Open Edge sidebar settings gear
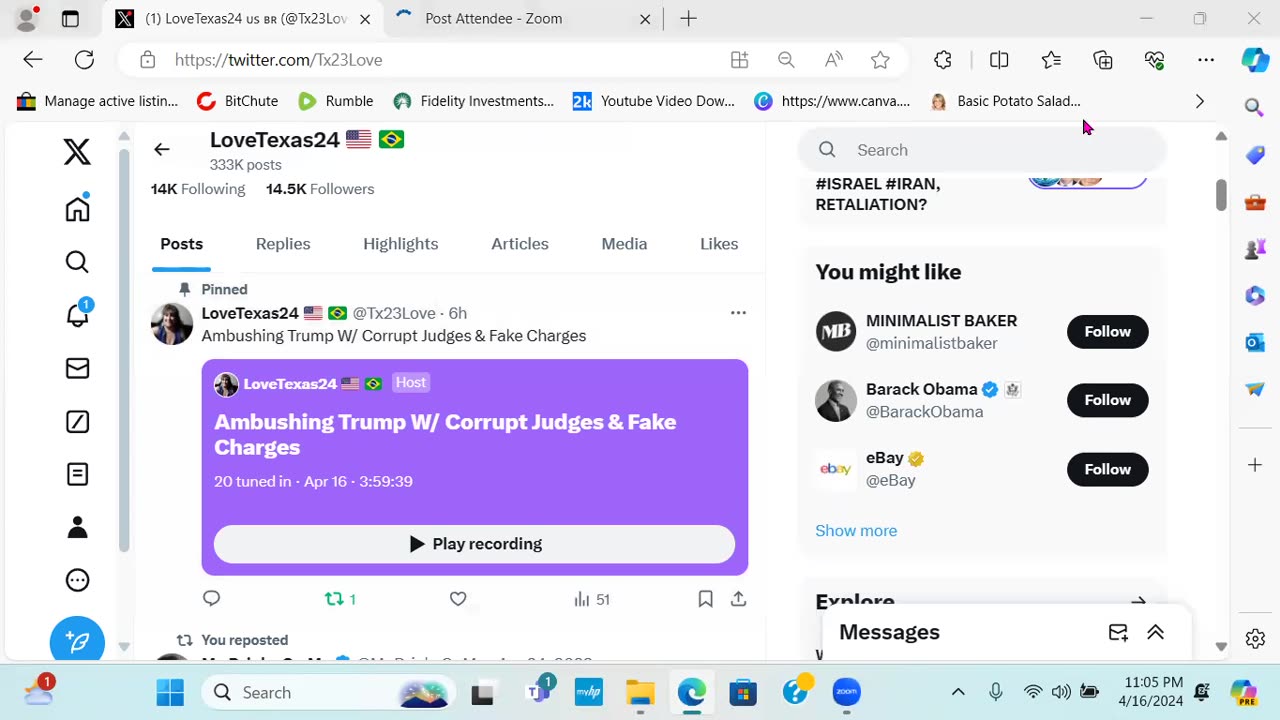 (1255, 638)
